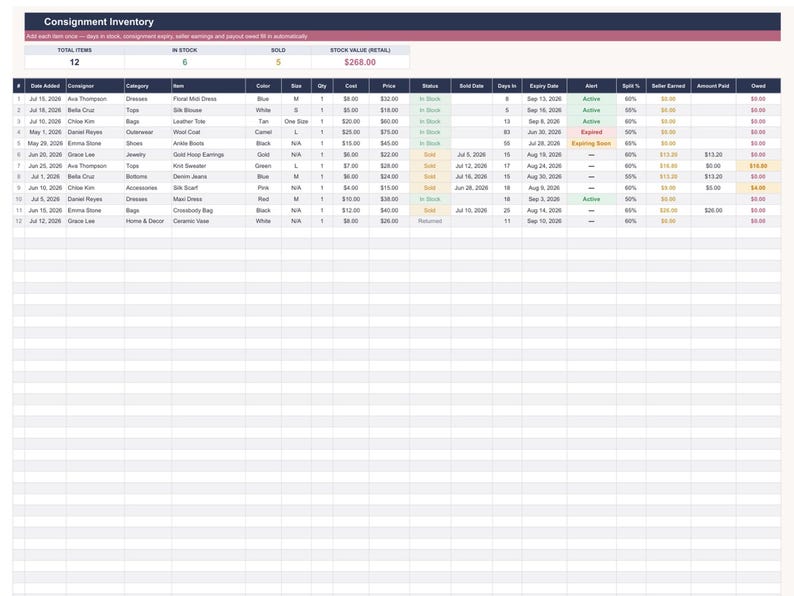Screen dimensions: 794x596
Task: Select the 'Aug 19, 2026' expiry date cell
Action: tap(544, 154)
